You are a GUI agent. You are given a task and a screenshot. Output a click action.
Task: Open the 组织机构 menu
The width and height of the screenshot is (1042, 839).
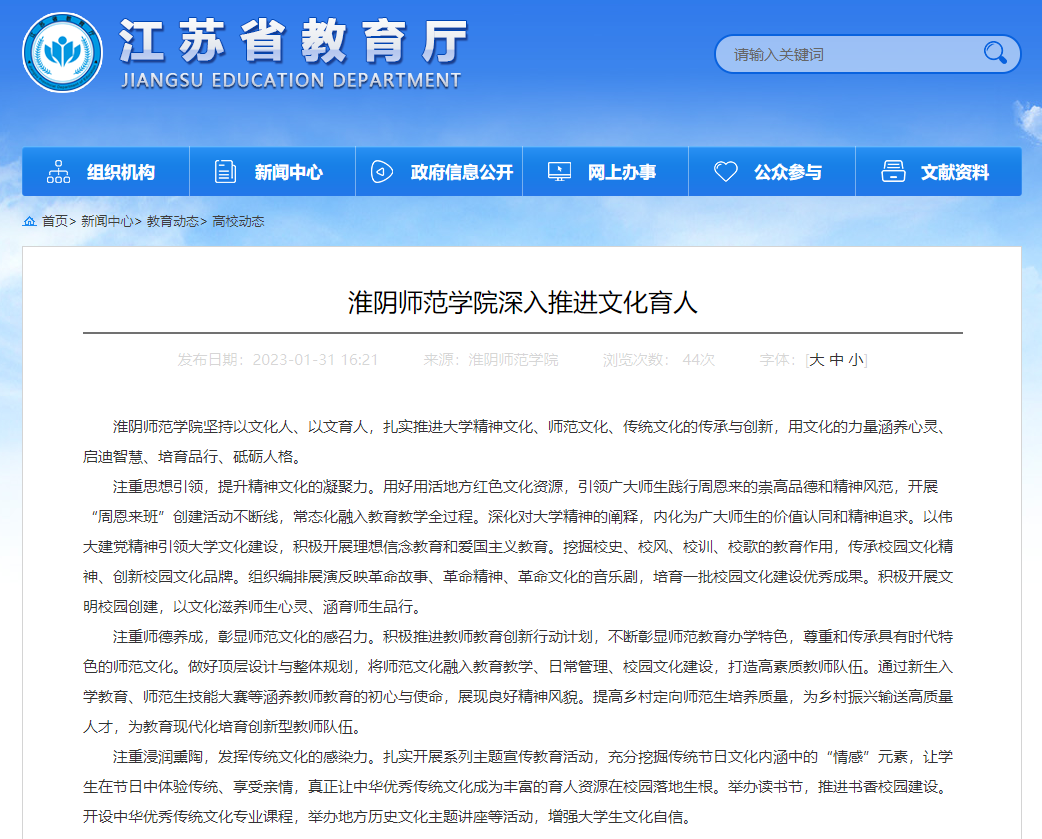pos(106,172)
